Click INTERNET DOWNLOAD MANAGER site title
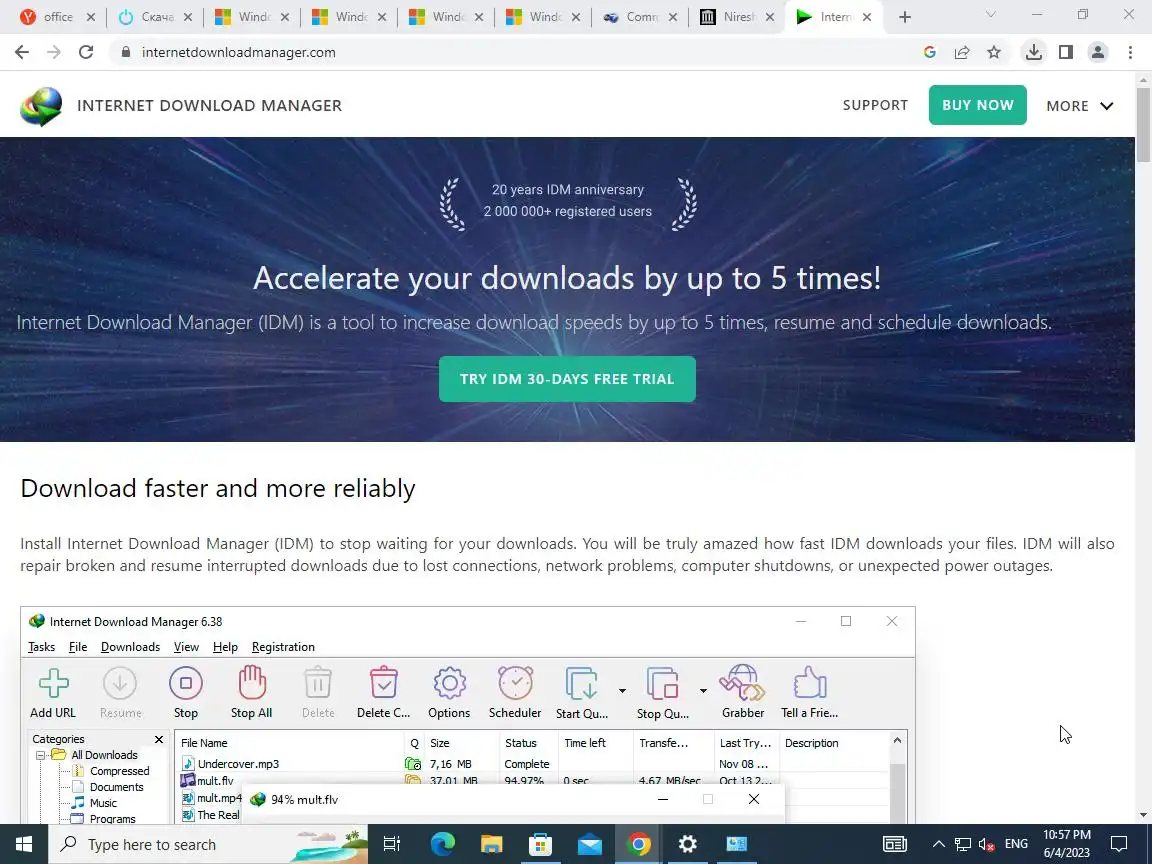This screenshot has width=1152, height=864. 209,106
